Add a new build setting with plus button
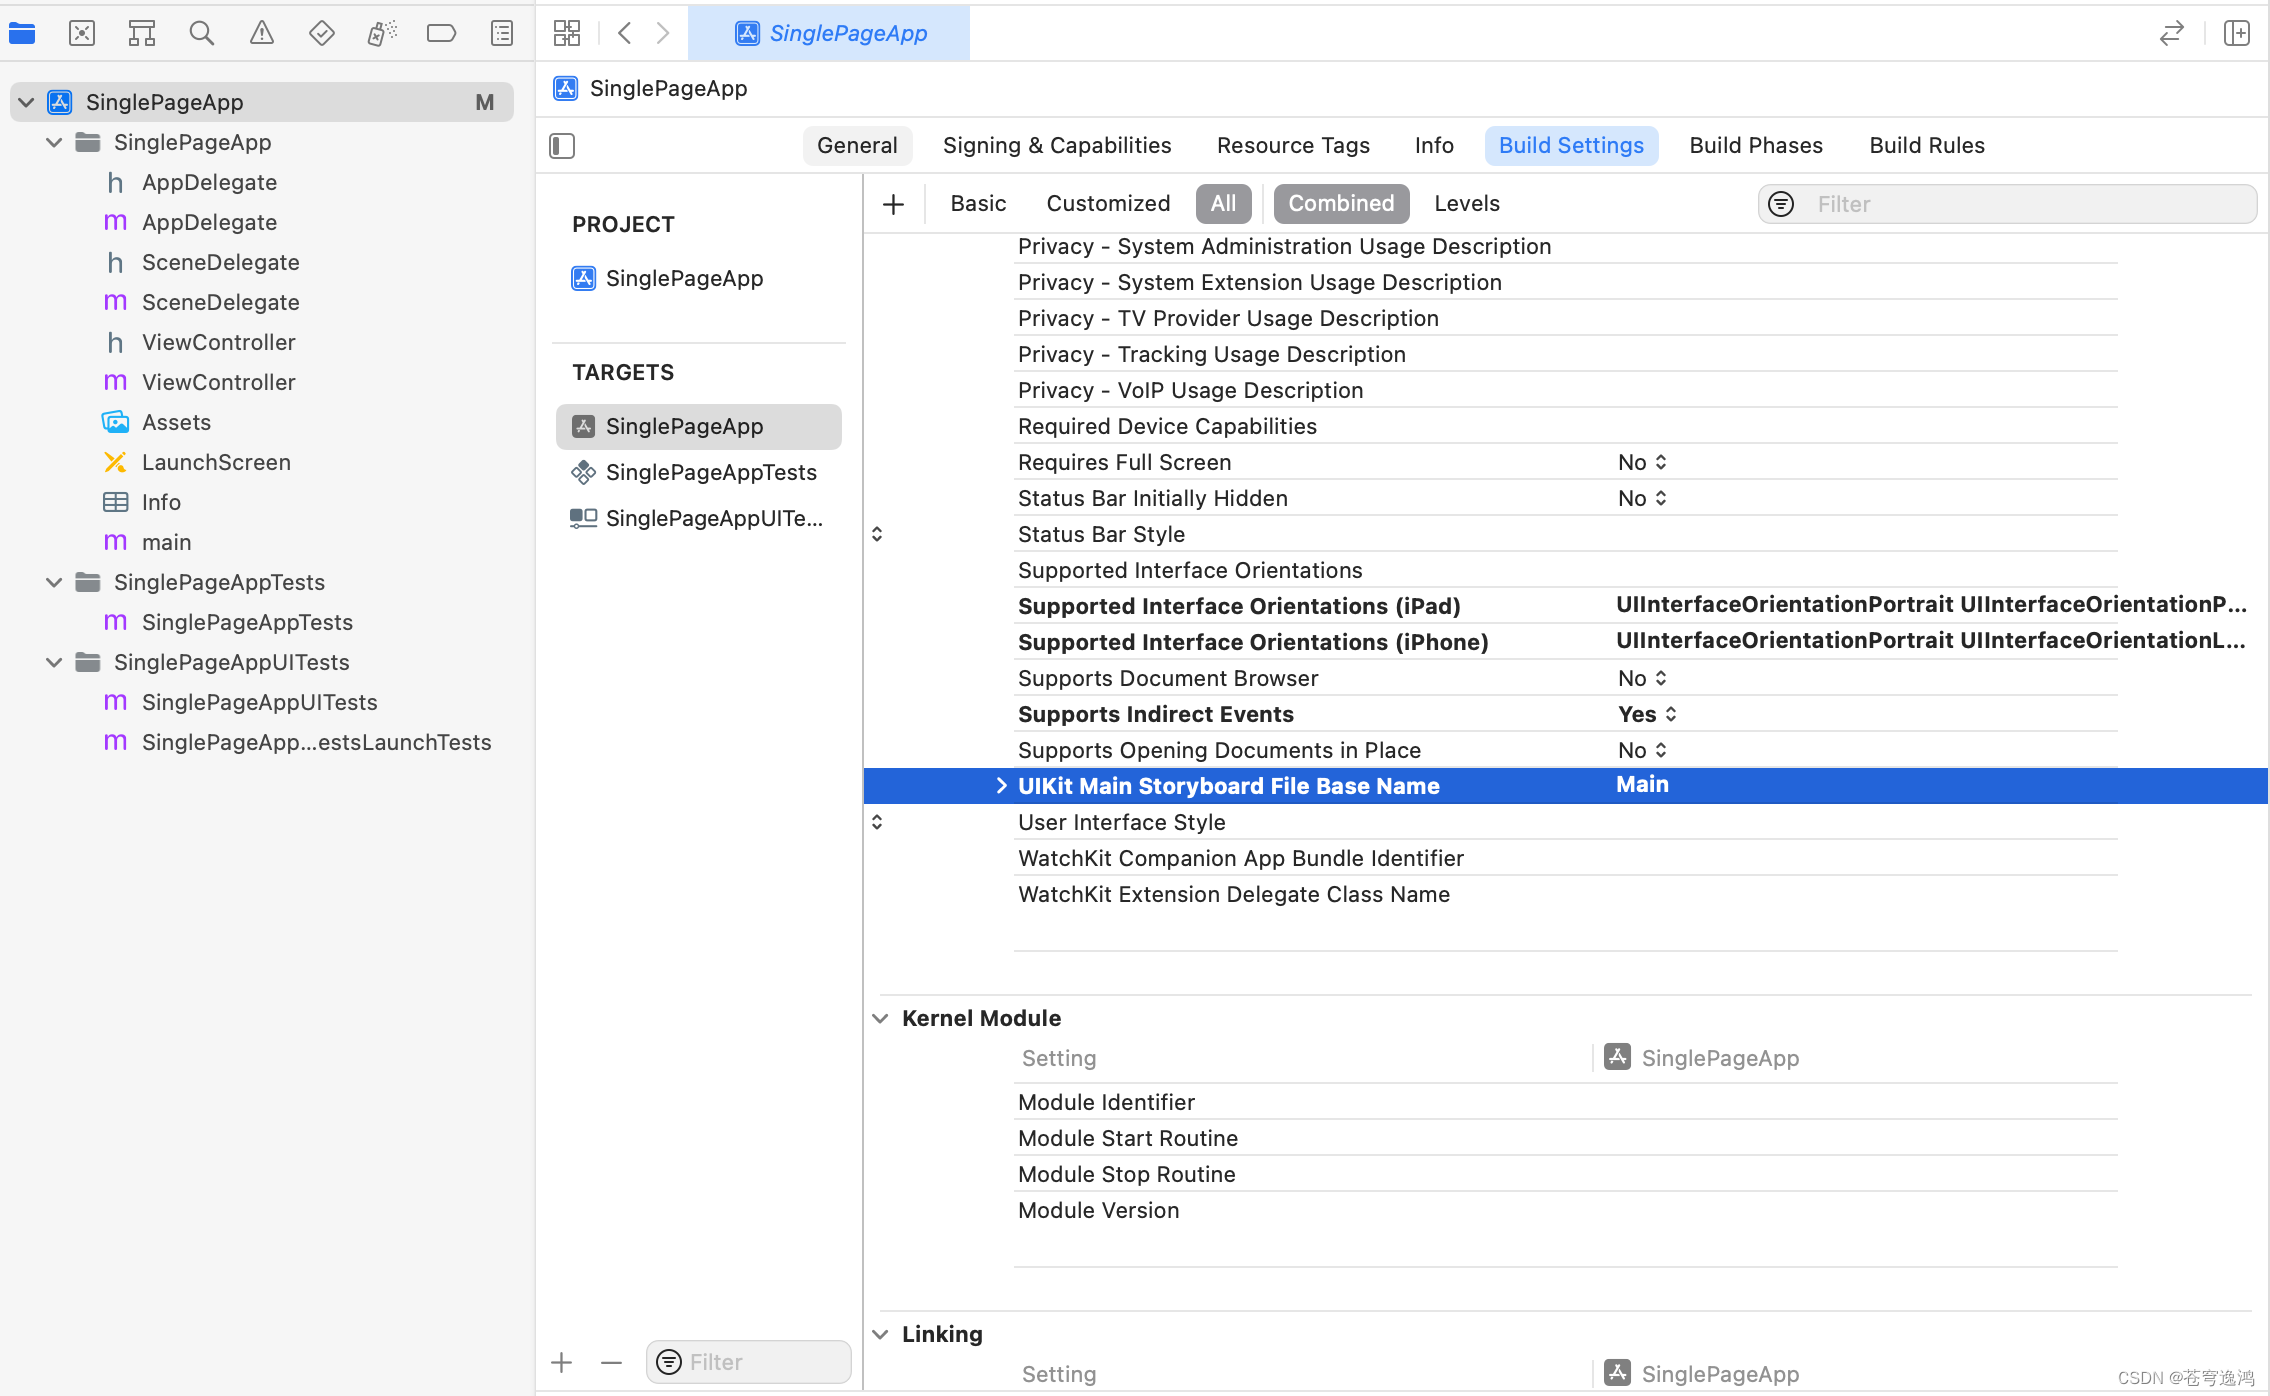2270x1396 pixels. click(x=893, y=204)
